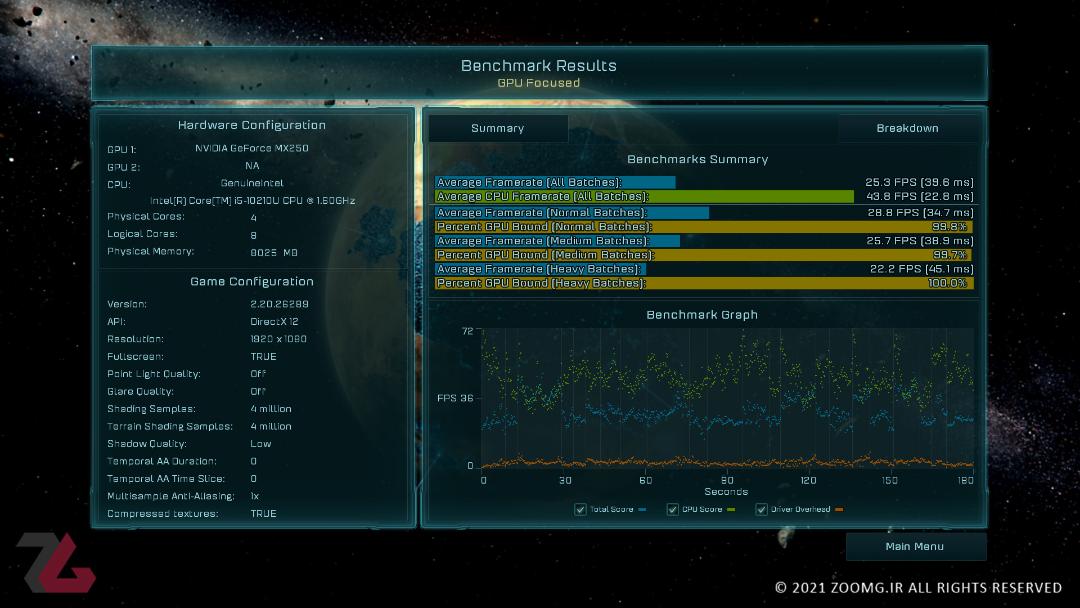The image size is (1080, 608).
Task: Click the Terrain Shading Samples label
Action: (169, 426)
